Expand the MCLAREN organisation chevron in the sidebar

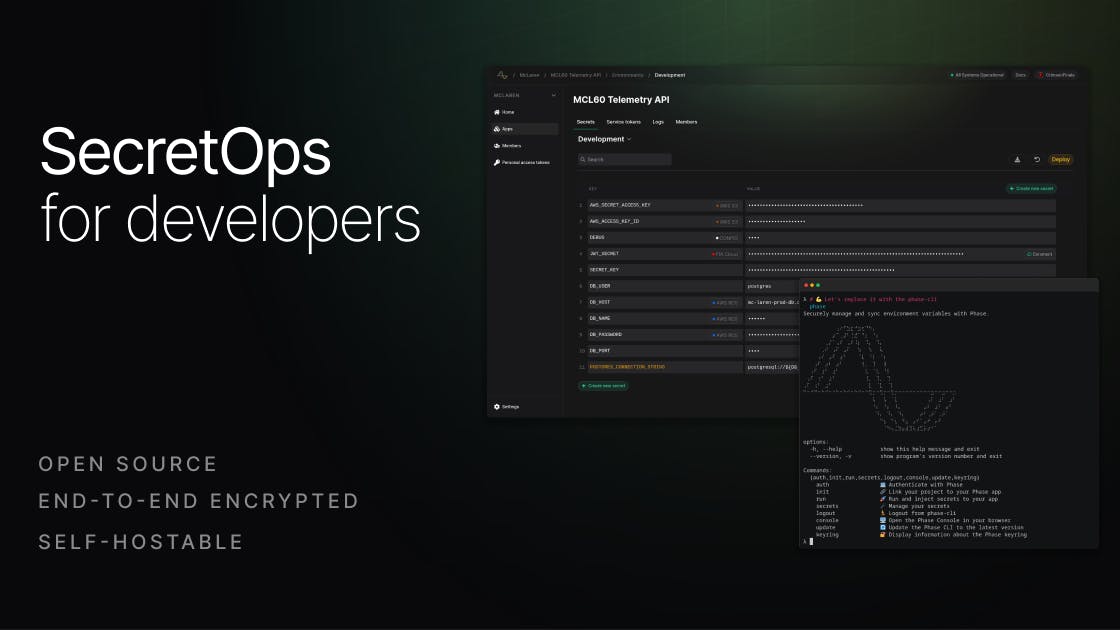coord(554,95)
